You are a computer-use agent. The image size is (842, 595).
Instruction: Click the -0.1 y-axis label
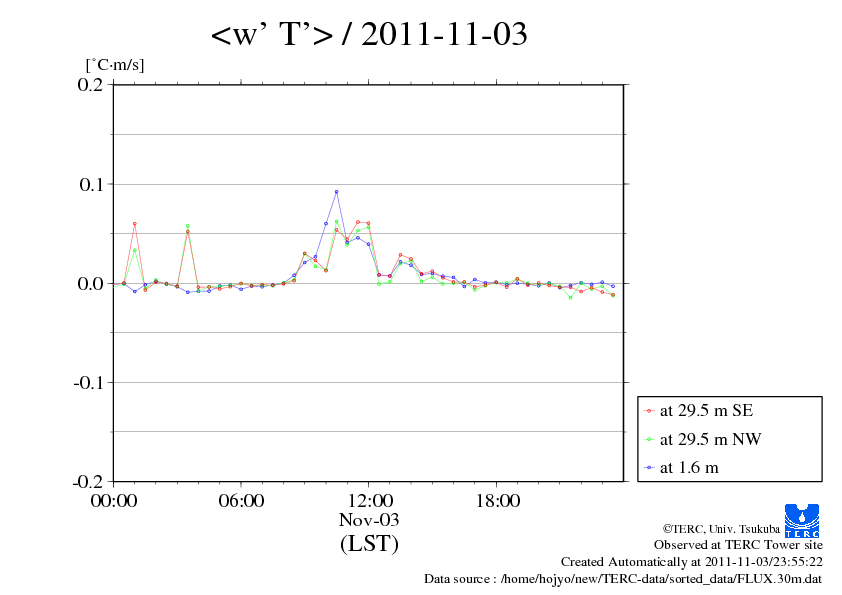click(88, 383)
